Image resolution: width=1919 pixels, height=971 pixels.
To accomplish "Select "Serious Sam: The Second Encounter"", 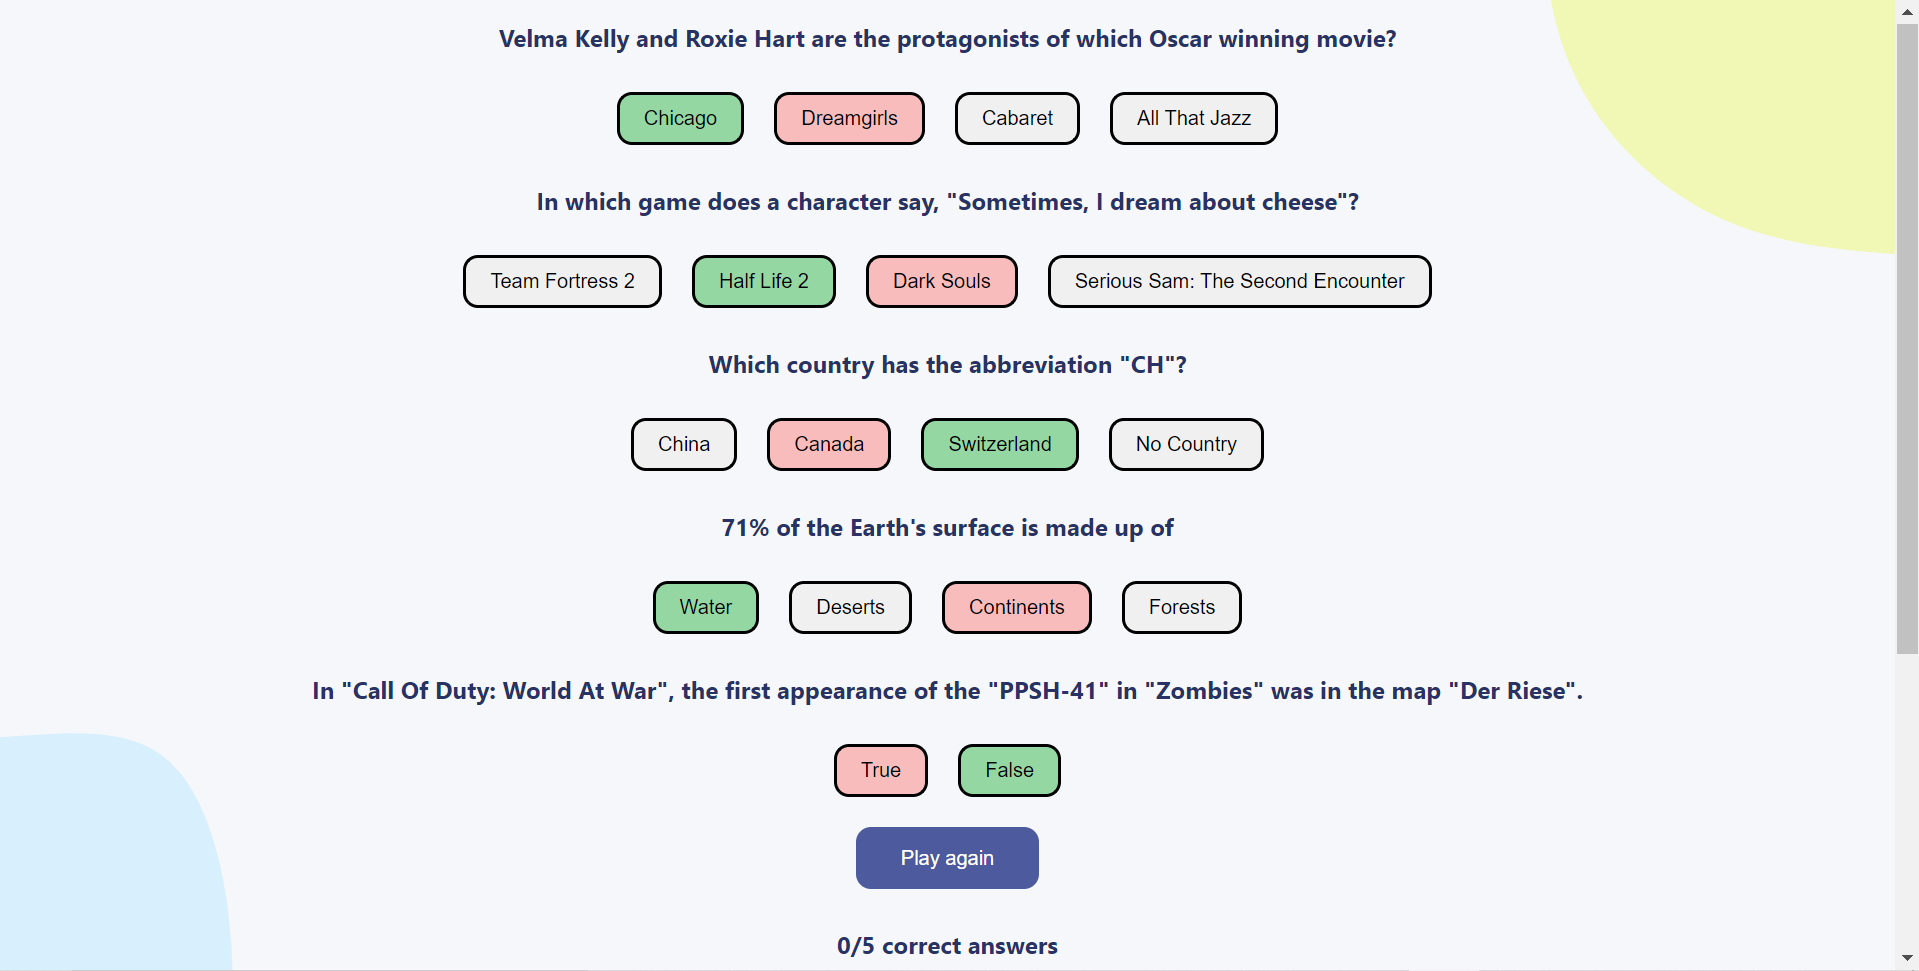I will pyautogui.click(x=1239, y=281).
